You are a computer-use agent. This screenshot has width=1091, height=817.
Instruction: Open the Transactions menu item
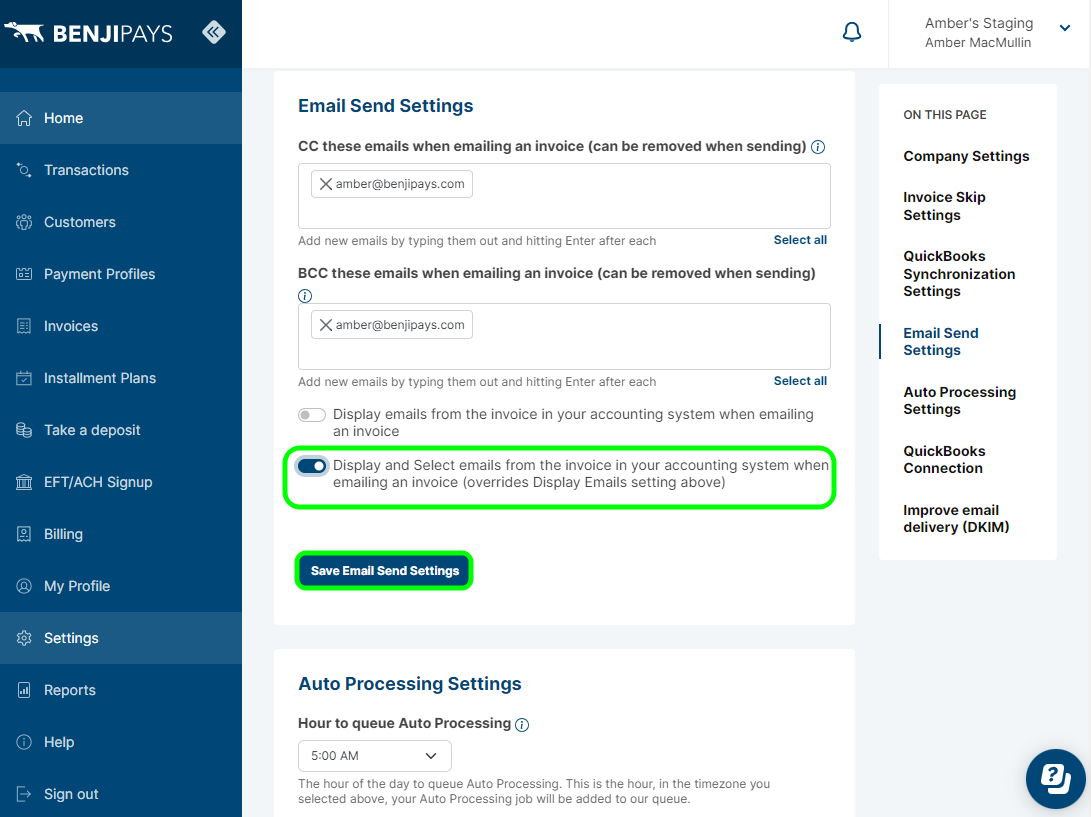pos(121,170)
